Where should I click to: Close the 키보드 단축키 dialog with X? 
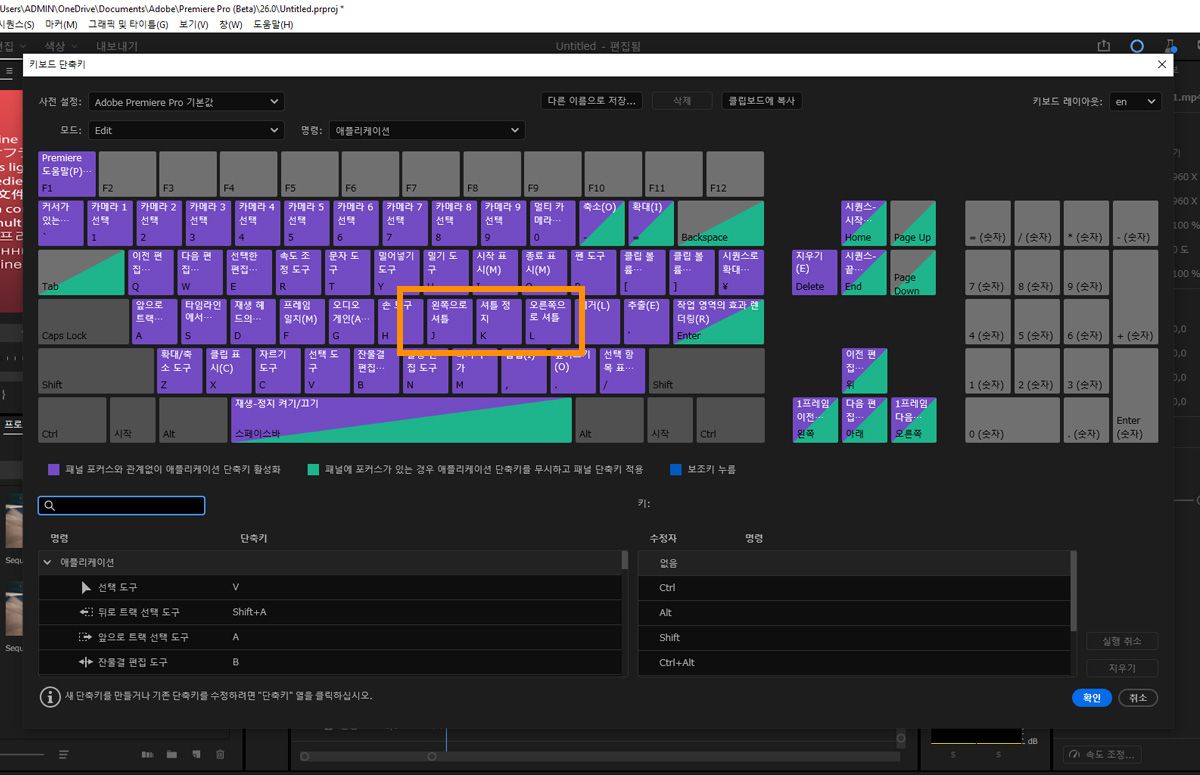[1161, 65]
